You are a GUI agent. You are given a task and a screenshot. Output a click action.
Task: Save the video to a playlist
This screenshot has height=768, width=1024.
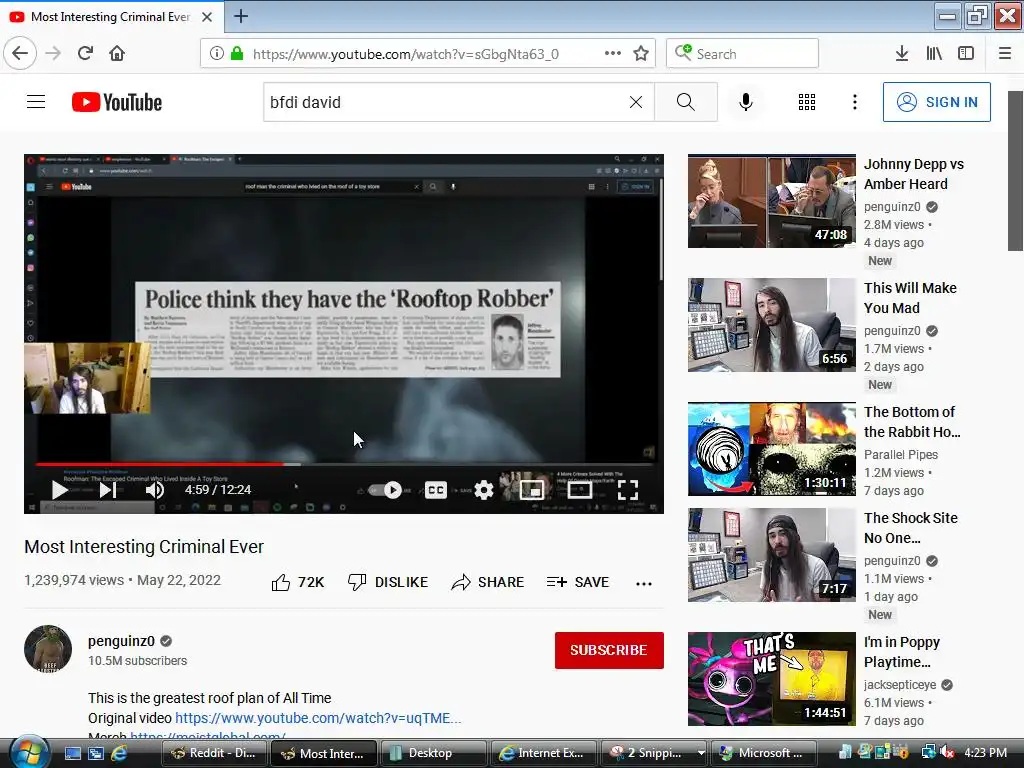578,582
